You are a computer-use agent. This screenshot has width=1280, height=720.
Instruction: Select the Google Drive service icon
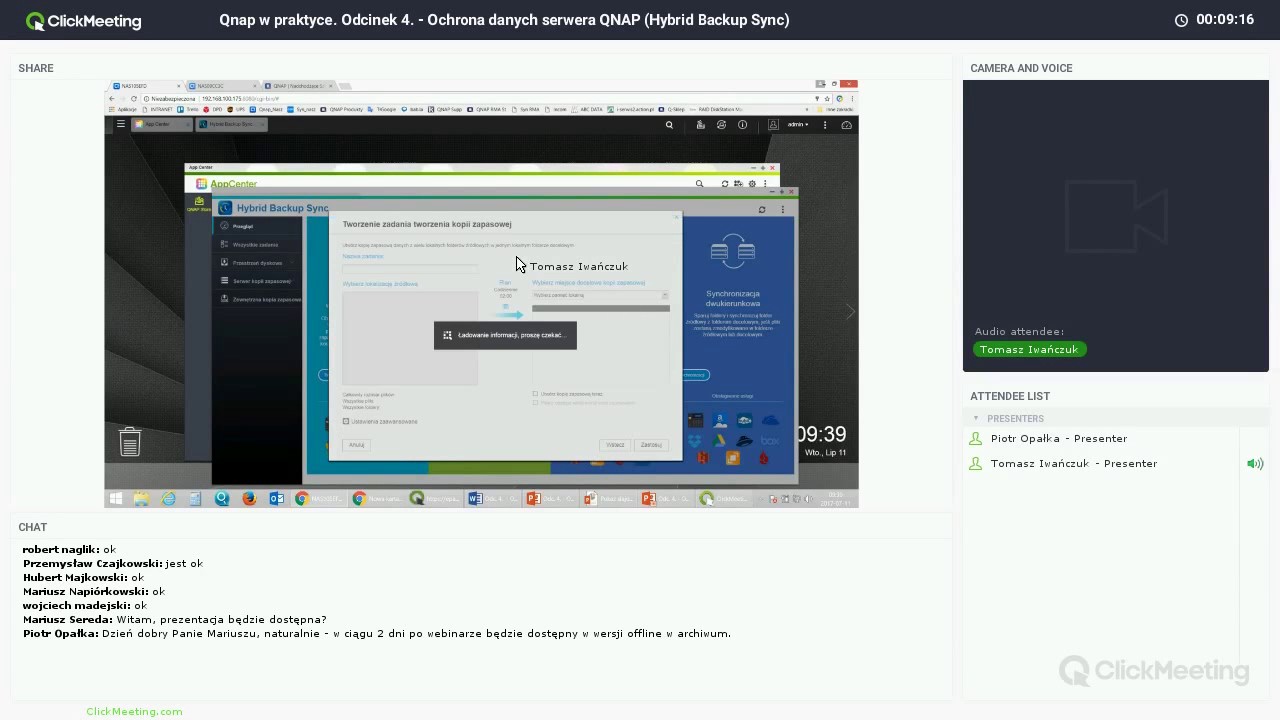point(719,440)
